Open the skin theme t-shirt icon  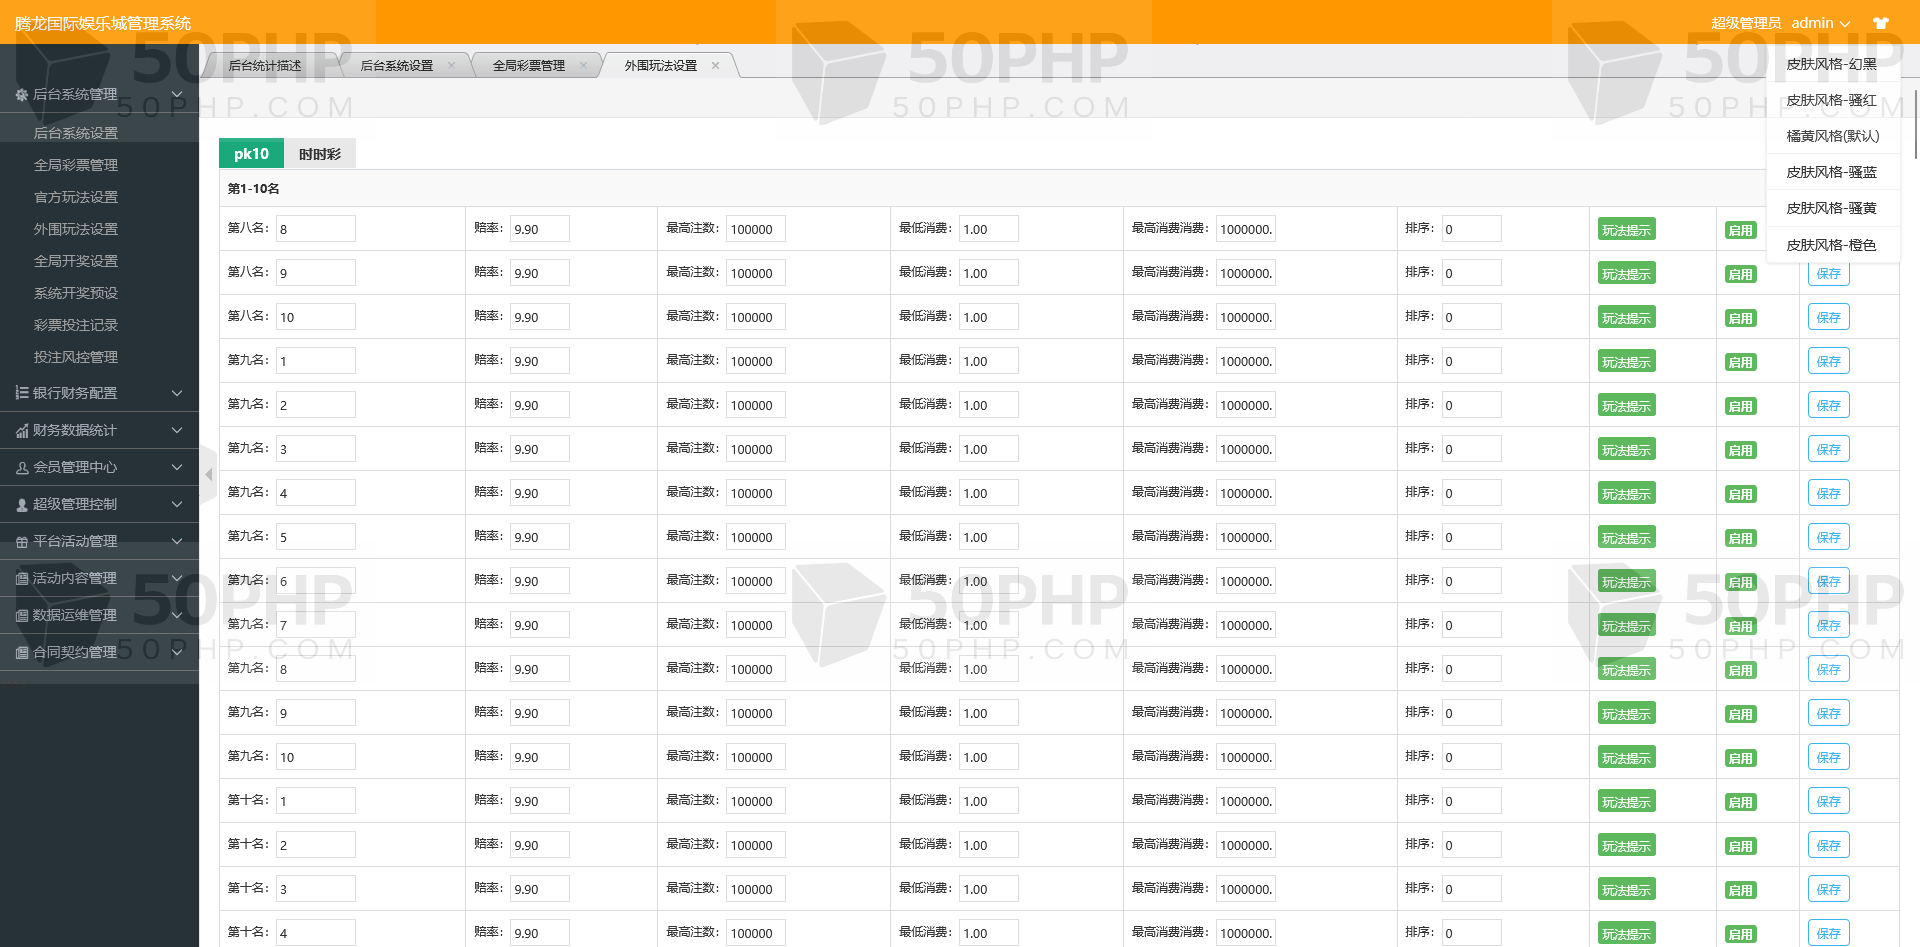tap(1881, 23)
